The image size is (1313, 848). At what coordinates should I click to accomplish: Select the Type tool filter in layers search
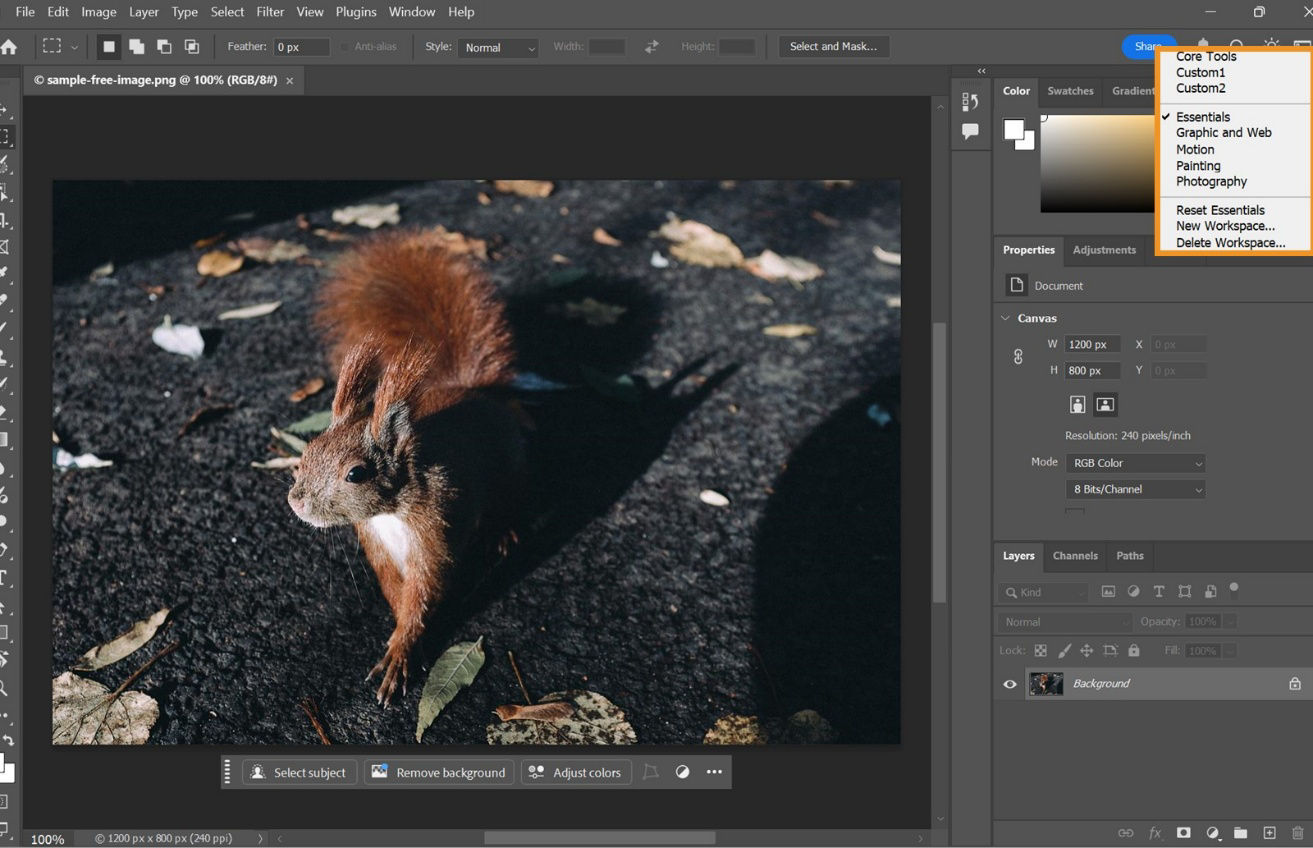click(x=1158, y=591)
